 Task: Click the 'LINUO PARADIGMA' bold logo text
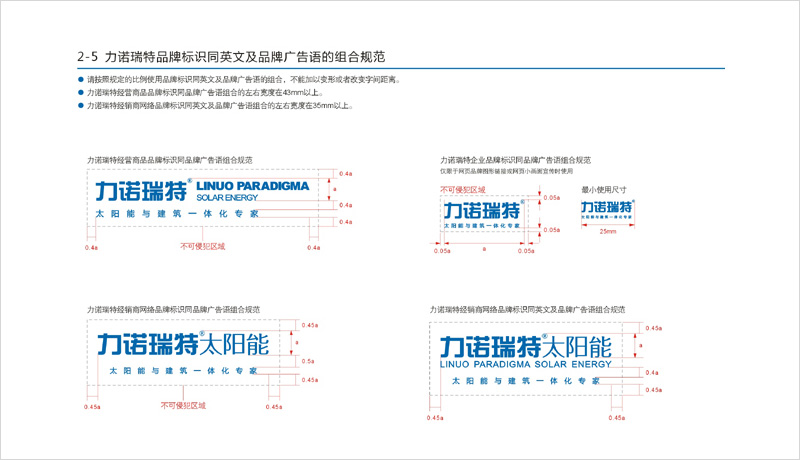tap(253, 186)
